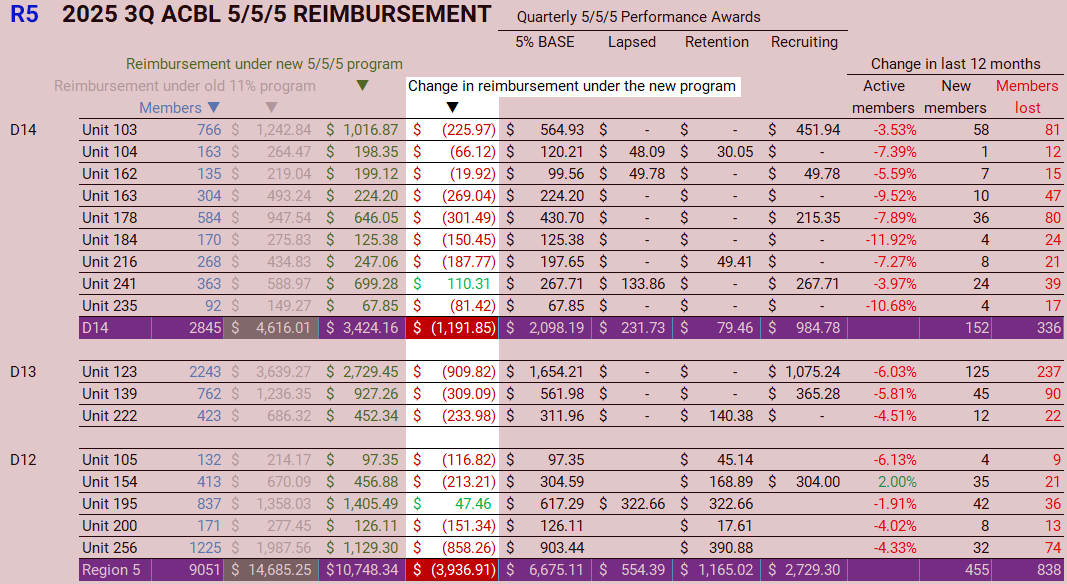Select the purple D14 total row label
The image size is (1067, 584).
(x=95, y=328)
